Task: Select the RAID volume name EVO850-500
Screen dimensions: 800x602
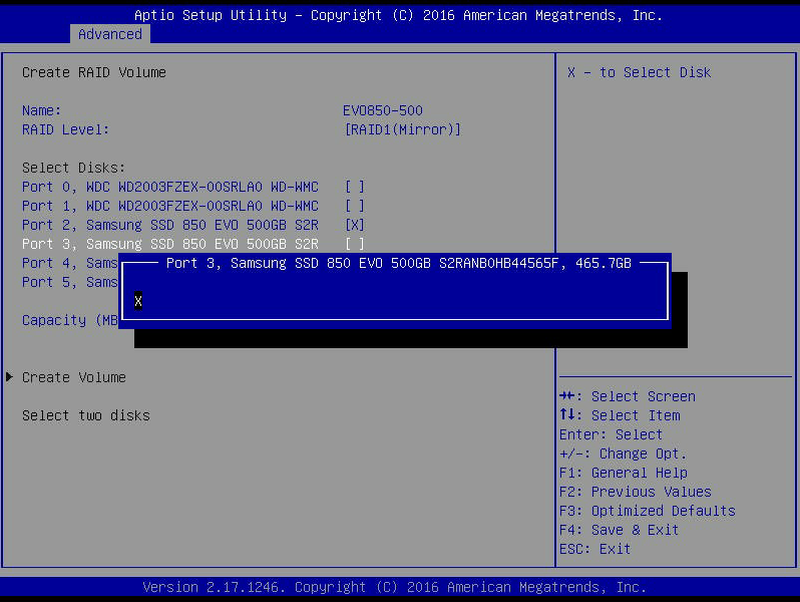Action: [383, 110]
